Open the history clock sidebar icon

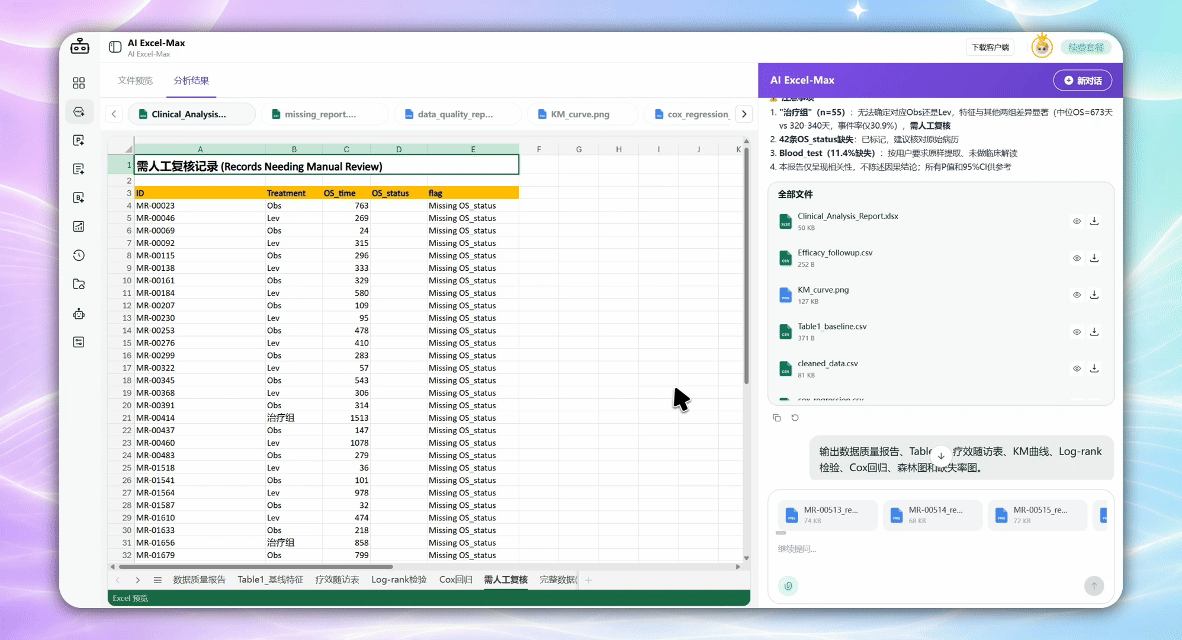tap(79, 256)
